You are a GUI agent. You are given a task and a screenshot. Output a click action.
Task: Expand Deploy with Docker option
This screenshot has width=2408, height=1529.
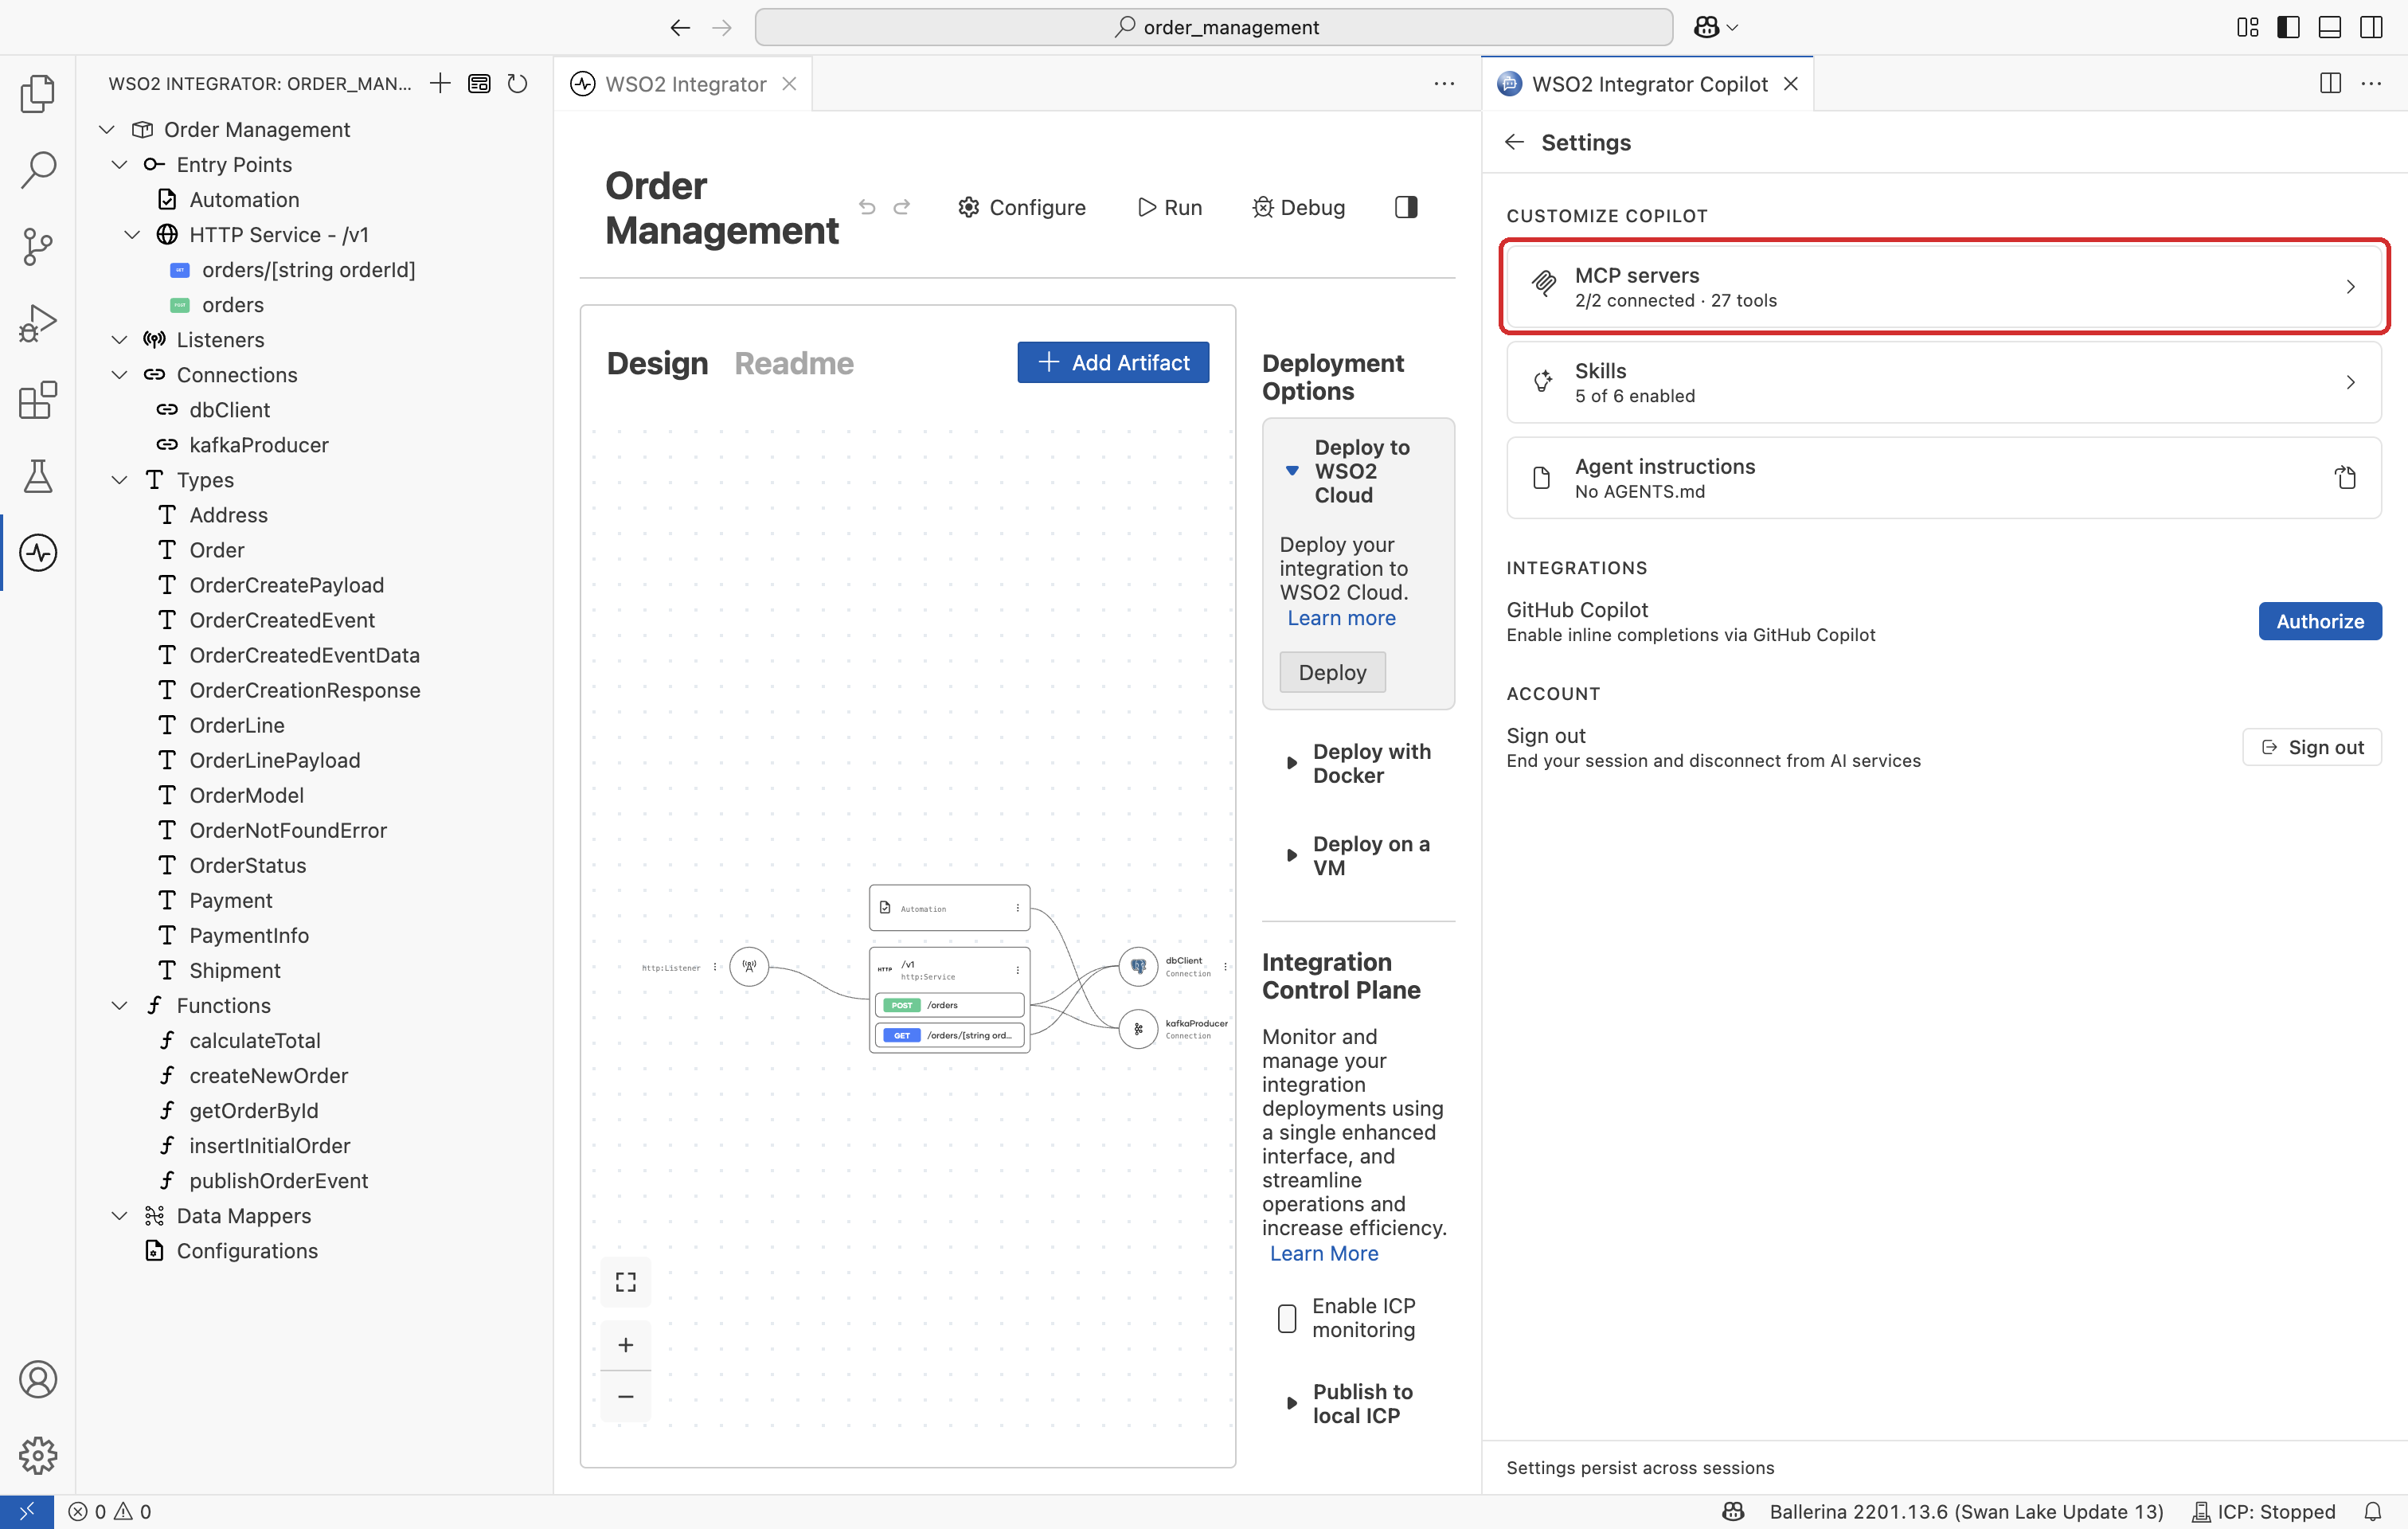(x=1292, y=763)
